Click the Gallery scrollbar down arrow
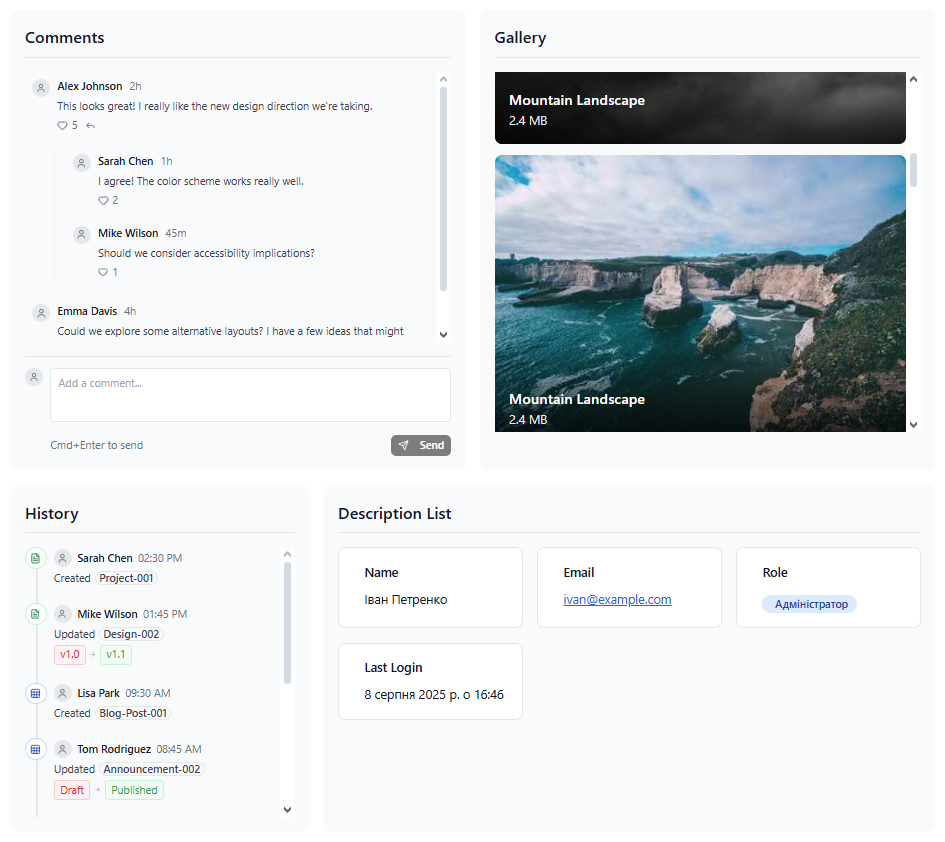 [914, 425]
